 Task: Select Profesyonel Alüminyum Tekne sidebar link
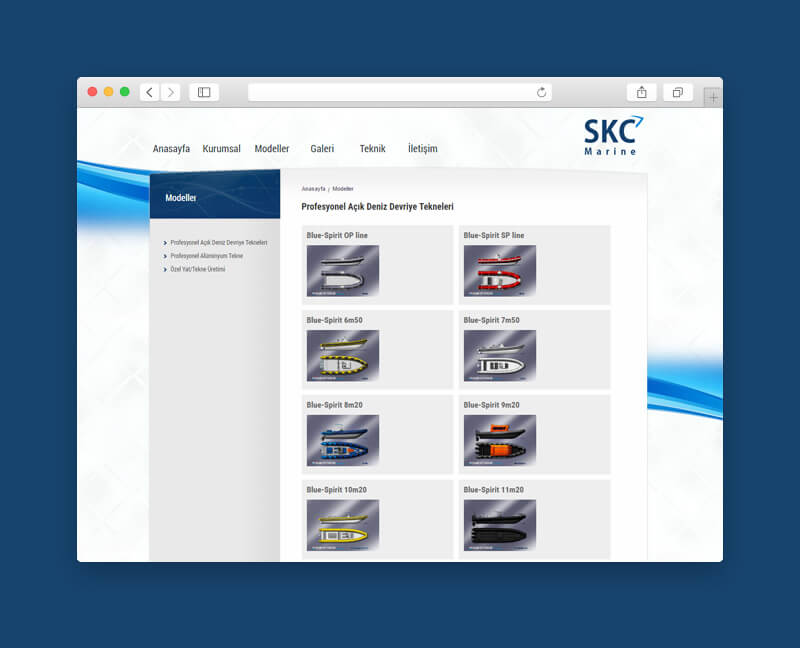(x=207, y=256)
